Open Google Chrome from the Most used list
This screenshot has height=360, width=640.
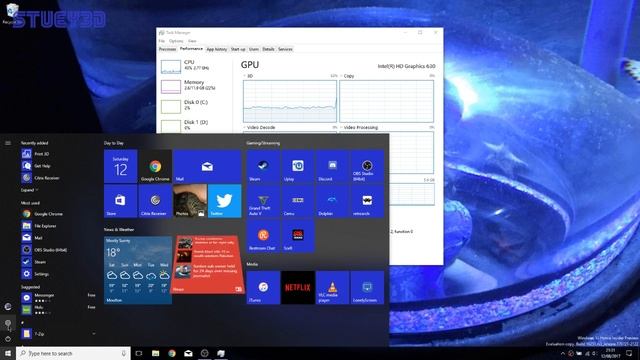57,214
